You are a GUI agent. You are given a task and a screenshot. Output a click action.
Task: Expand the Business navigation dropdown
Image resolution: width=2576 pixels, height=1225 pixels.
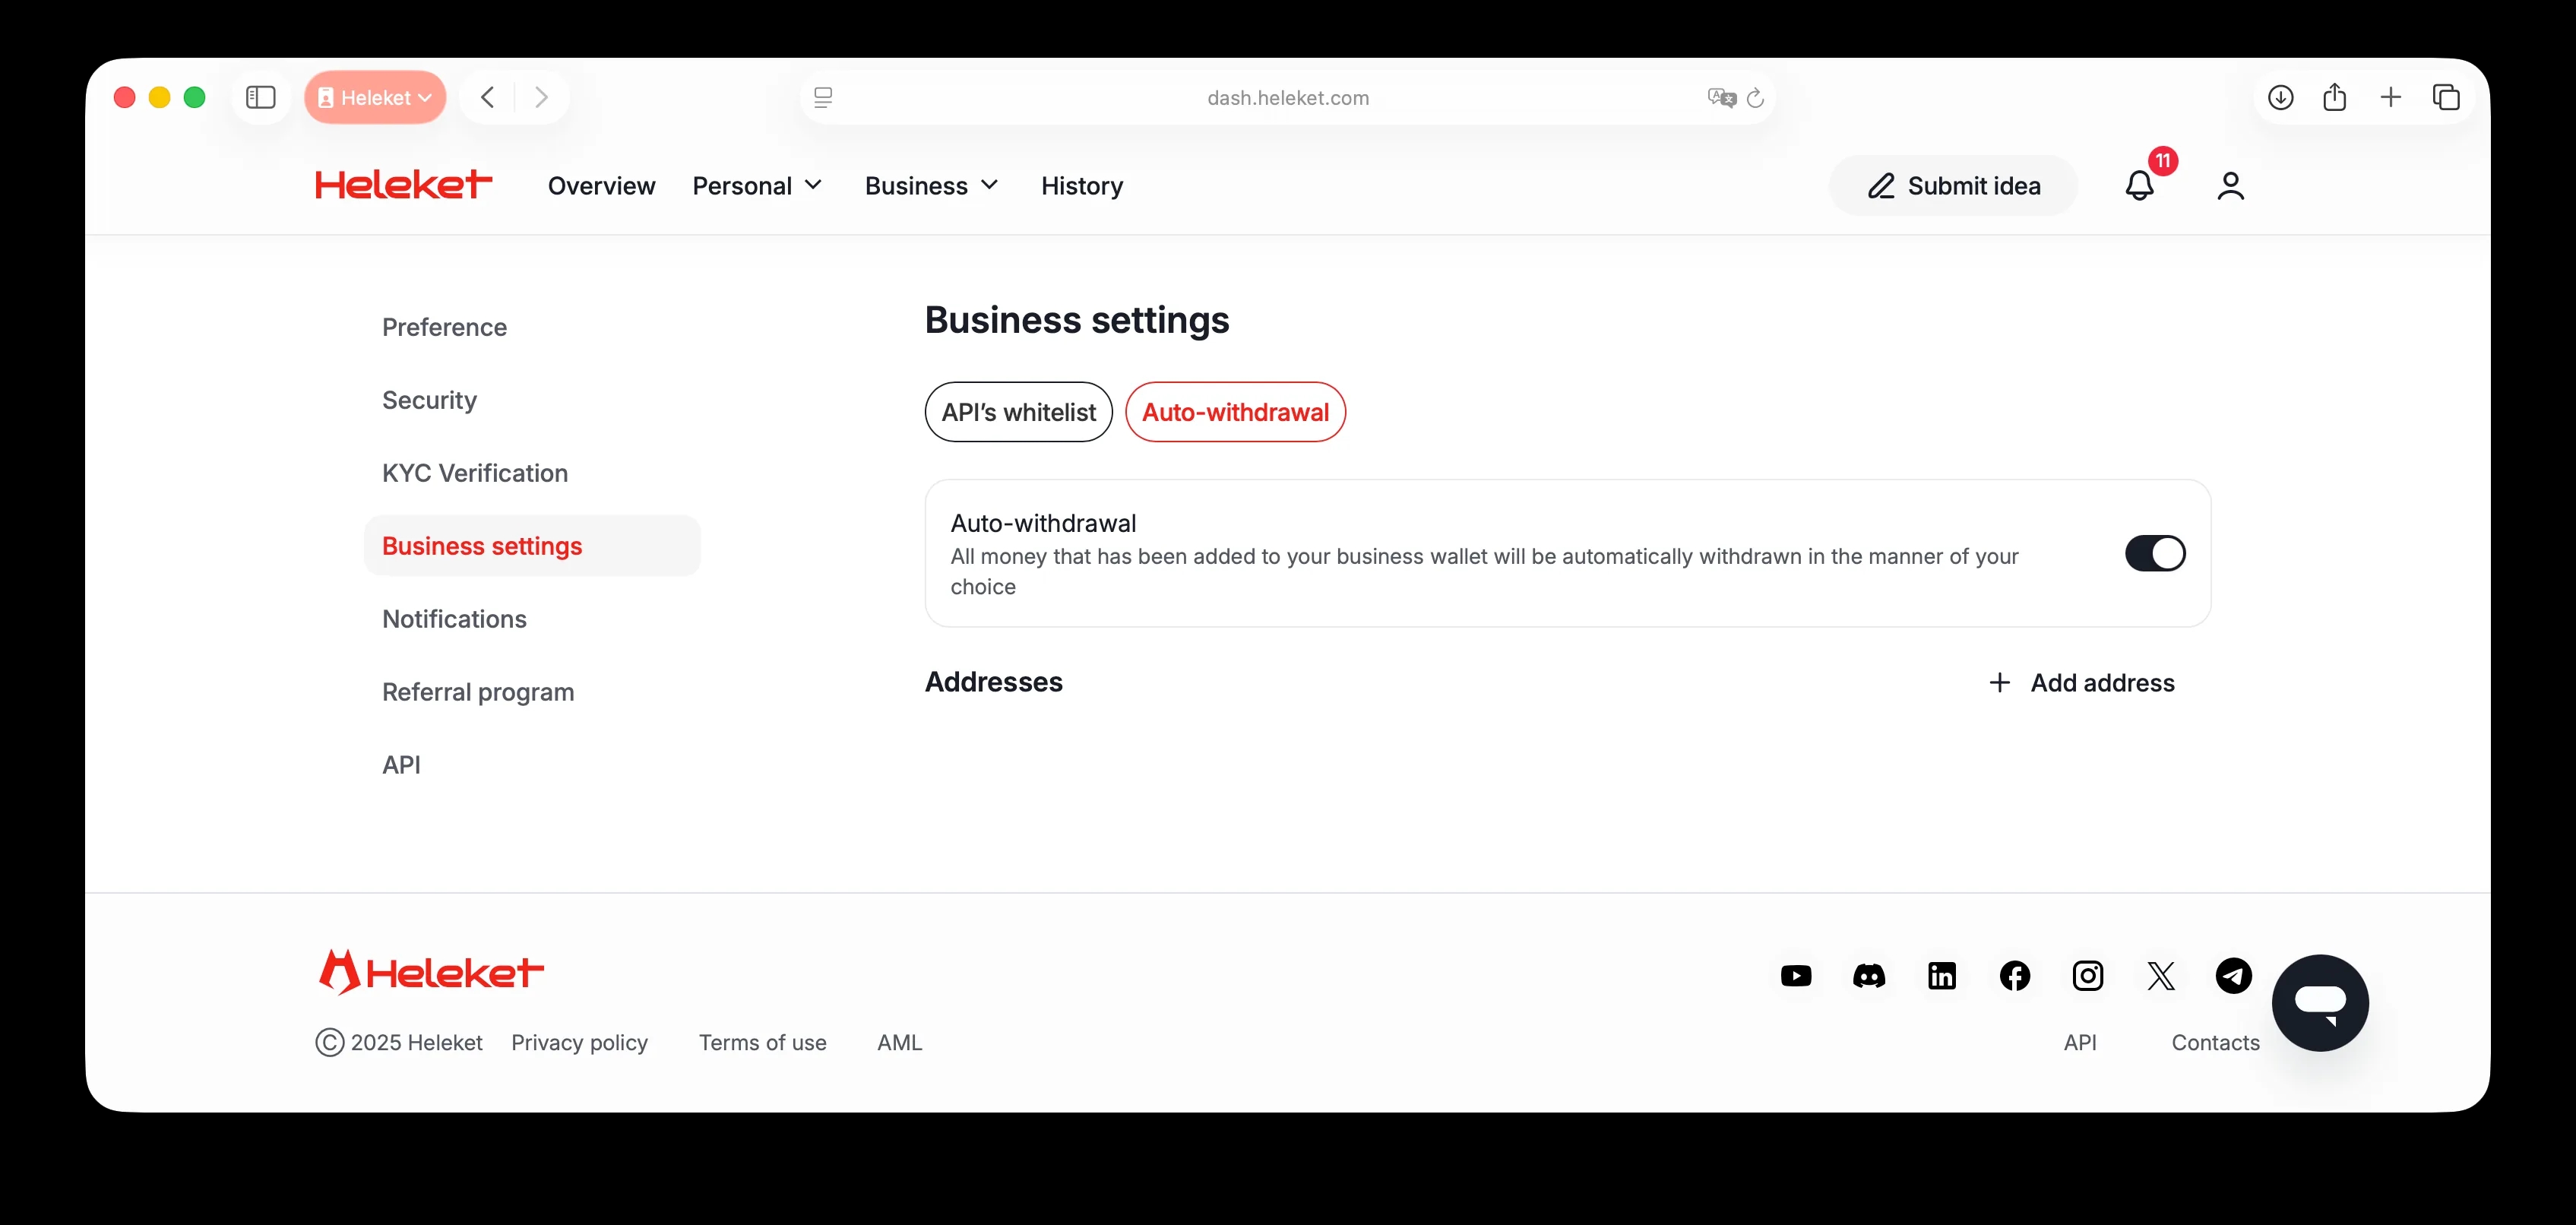[931, 185]
